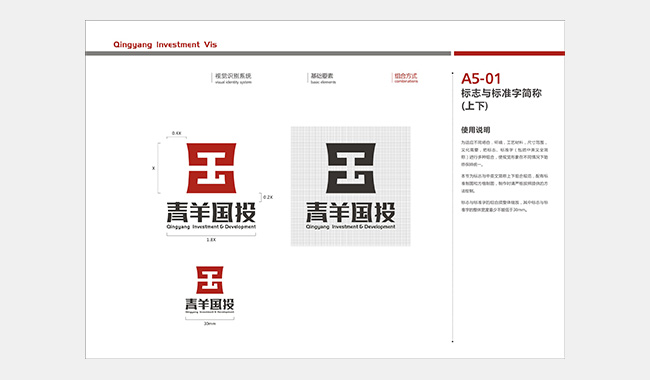Select the red '组合方式' section label
The height and width of the screenshot is (380, 650).
coord(406,76)
